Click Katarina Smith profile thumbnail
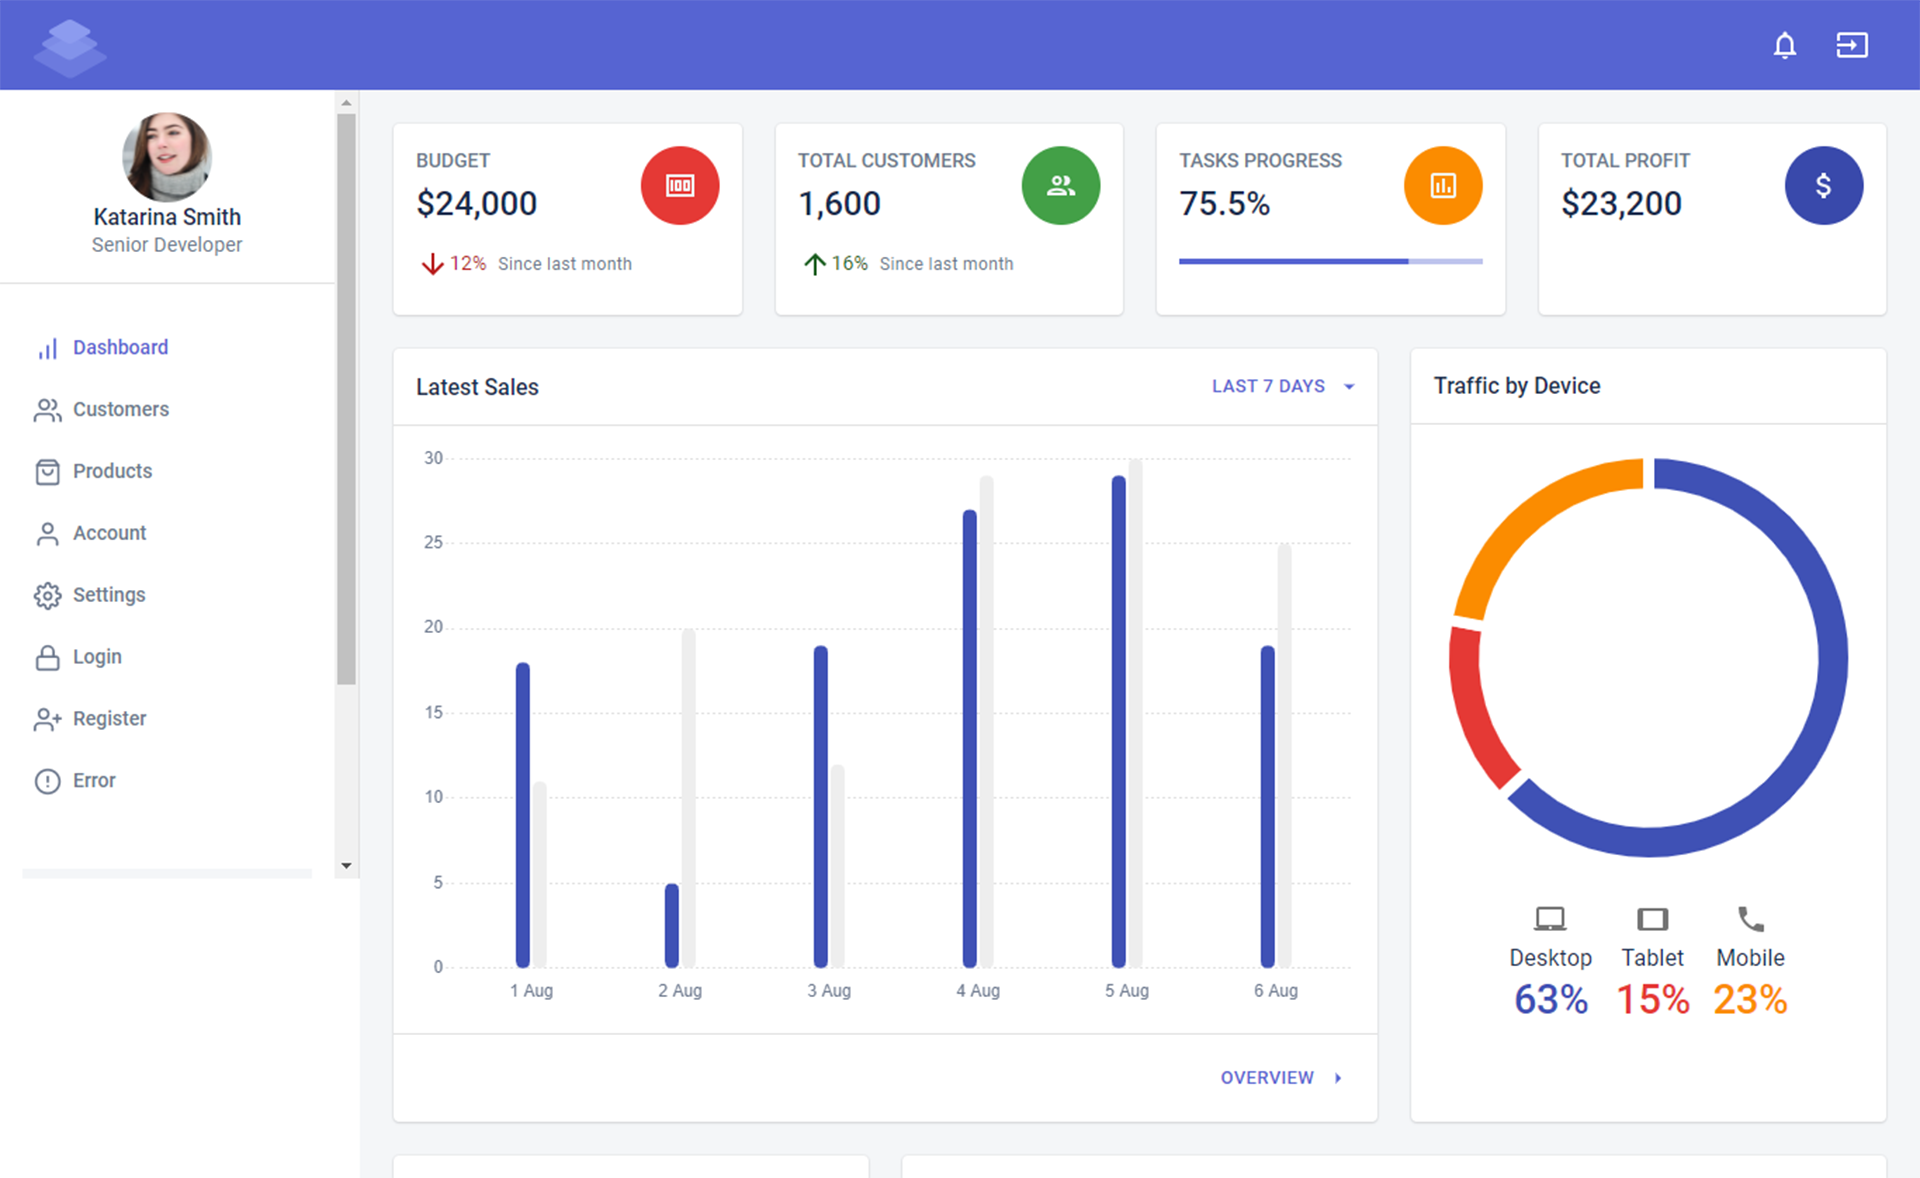 pos(166,154)
